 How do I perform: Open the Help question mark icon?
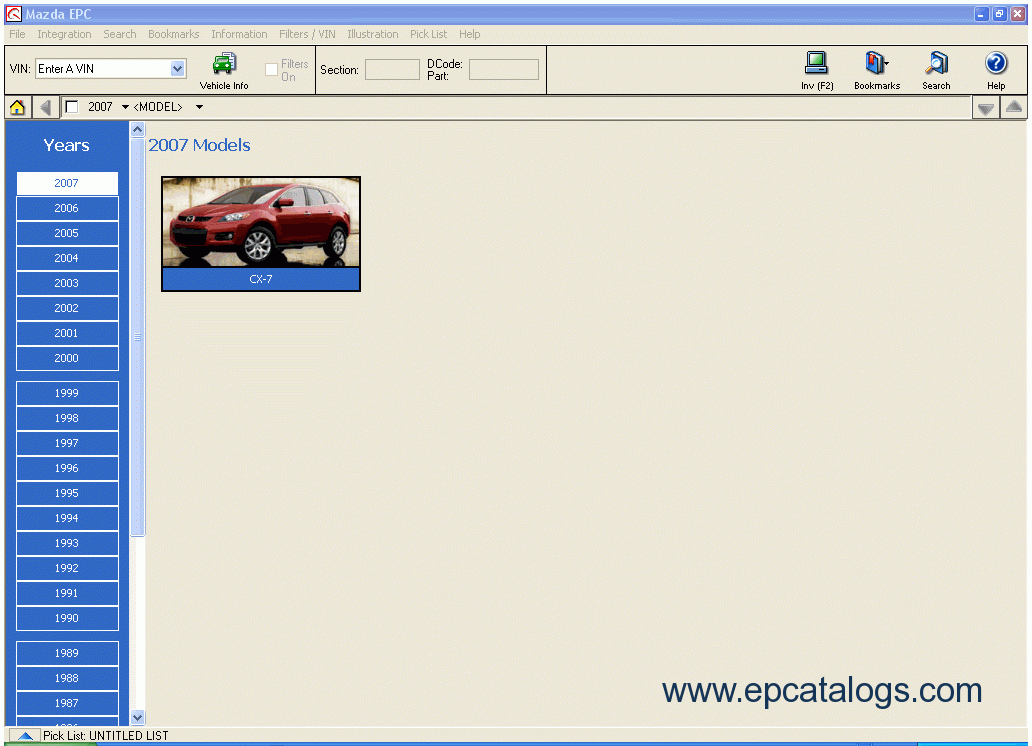pyautogui.click(x=996, y=70)
